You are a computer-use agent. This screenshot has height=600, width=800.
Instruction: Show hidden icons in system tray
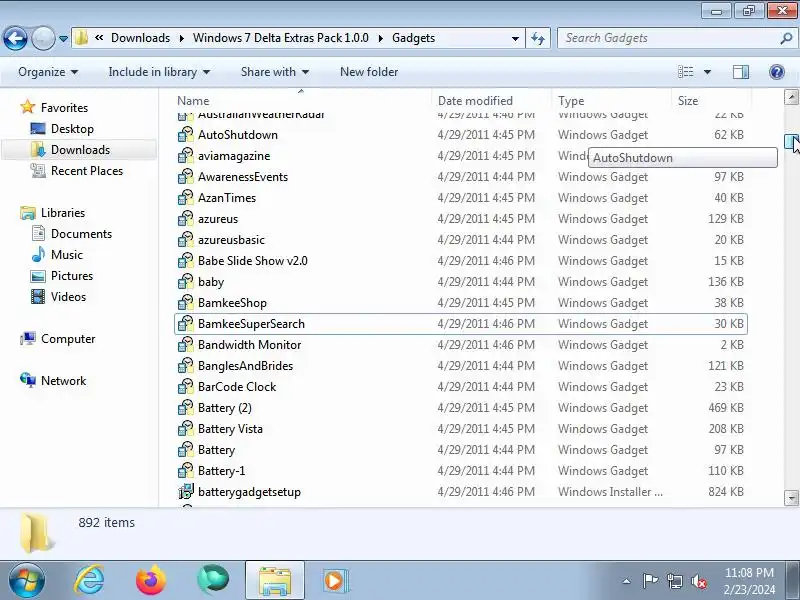[627, 581]
